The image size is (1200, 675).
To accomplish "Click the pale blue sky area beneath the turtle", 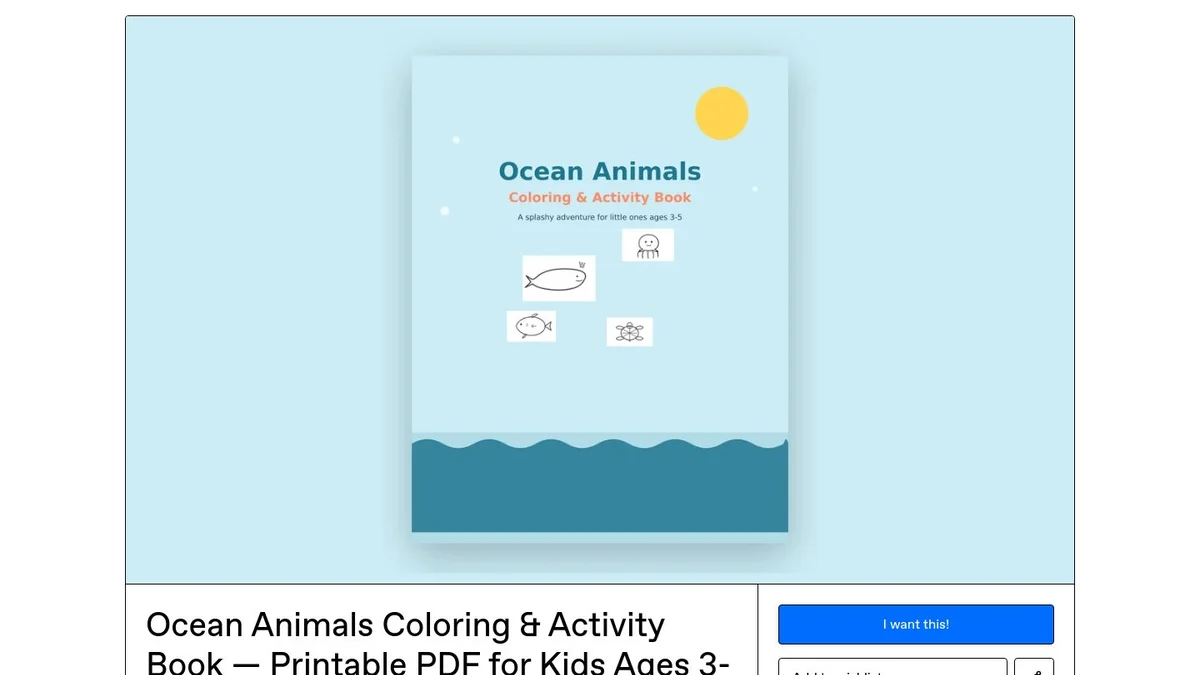I will 630,390.
